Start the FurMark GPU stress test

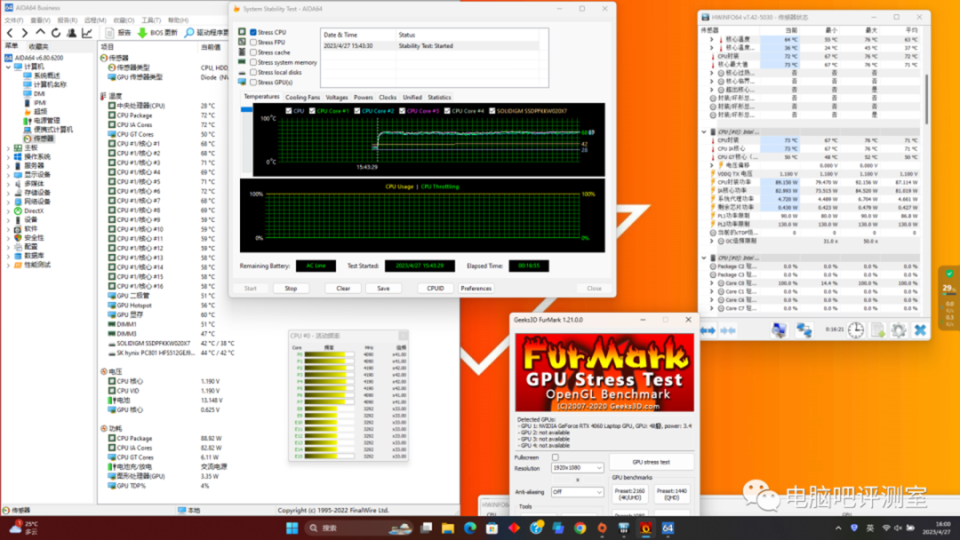651,462
